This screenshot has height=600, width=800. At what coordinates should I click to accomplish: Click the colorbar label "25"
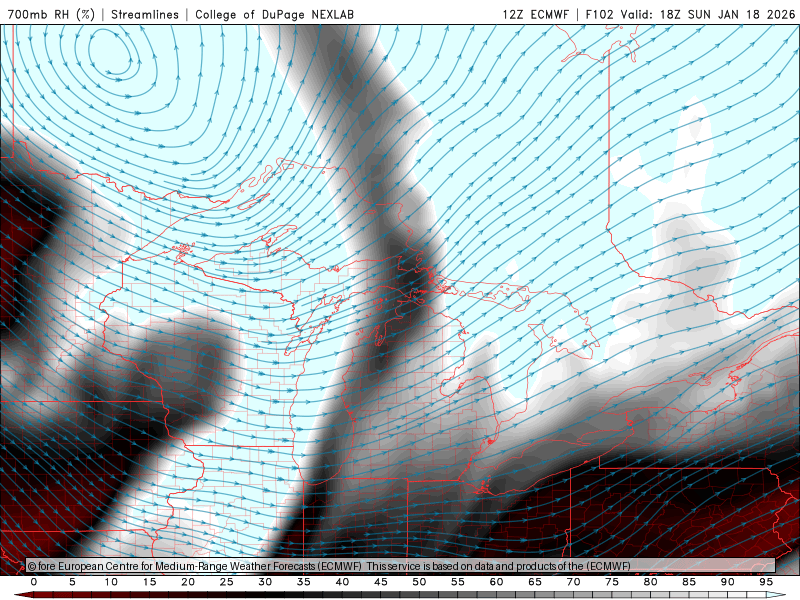pyautogui.click(x=227, y=582)
